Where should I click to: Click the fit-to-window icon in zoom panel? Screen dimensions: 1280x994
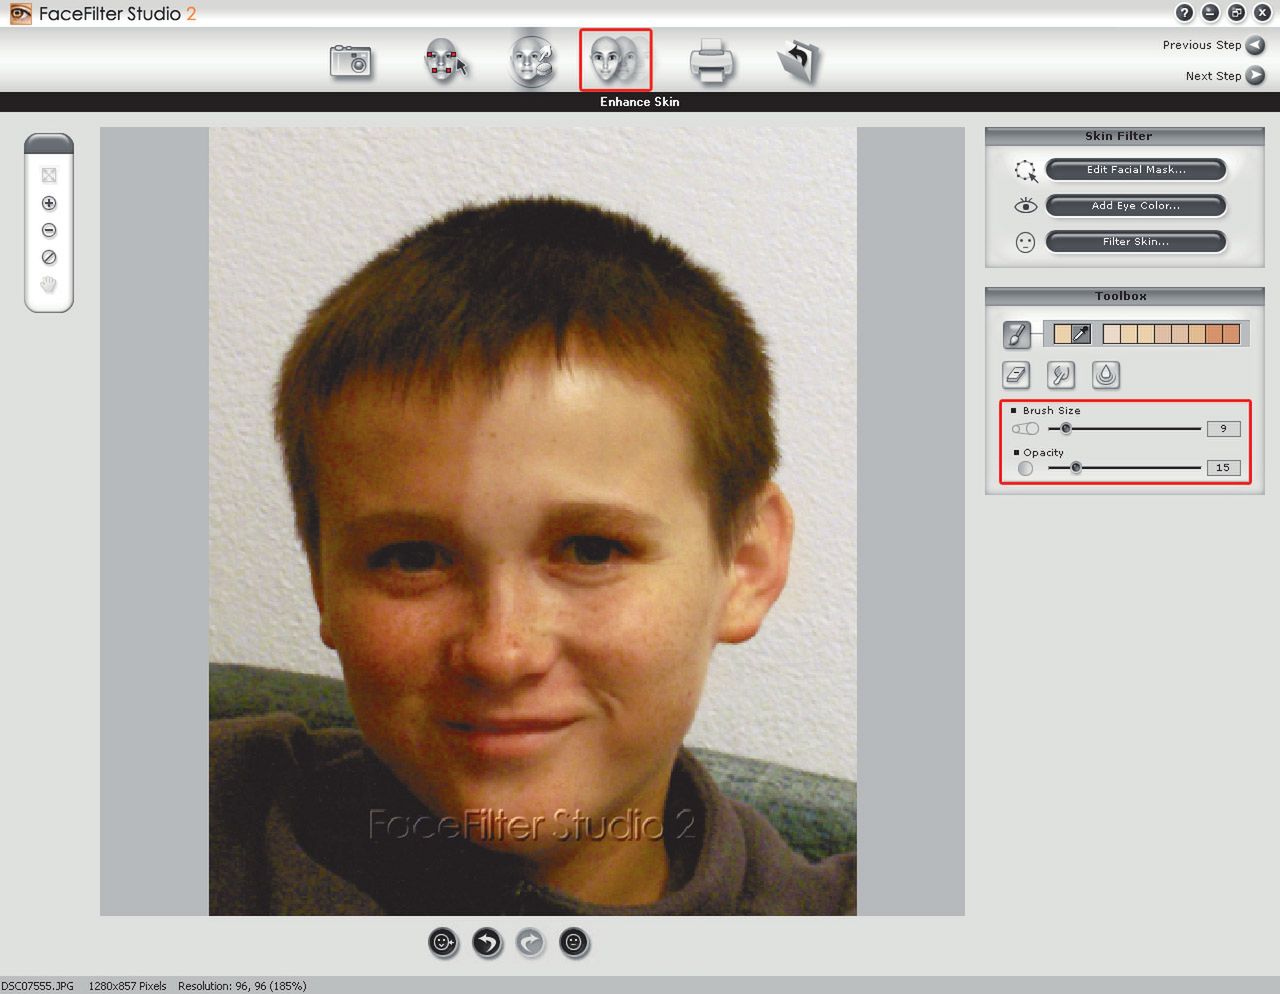(x=49, y=175)
